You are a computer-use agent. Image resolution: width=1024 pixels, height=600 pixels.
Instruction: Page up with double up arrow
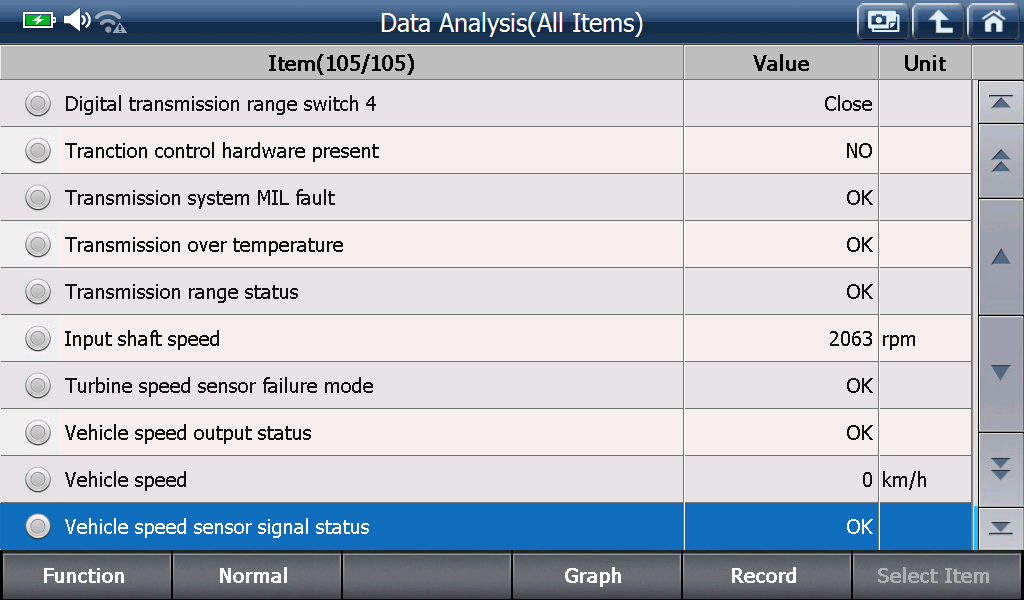pos(1000,161)
